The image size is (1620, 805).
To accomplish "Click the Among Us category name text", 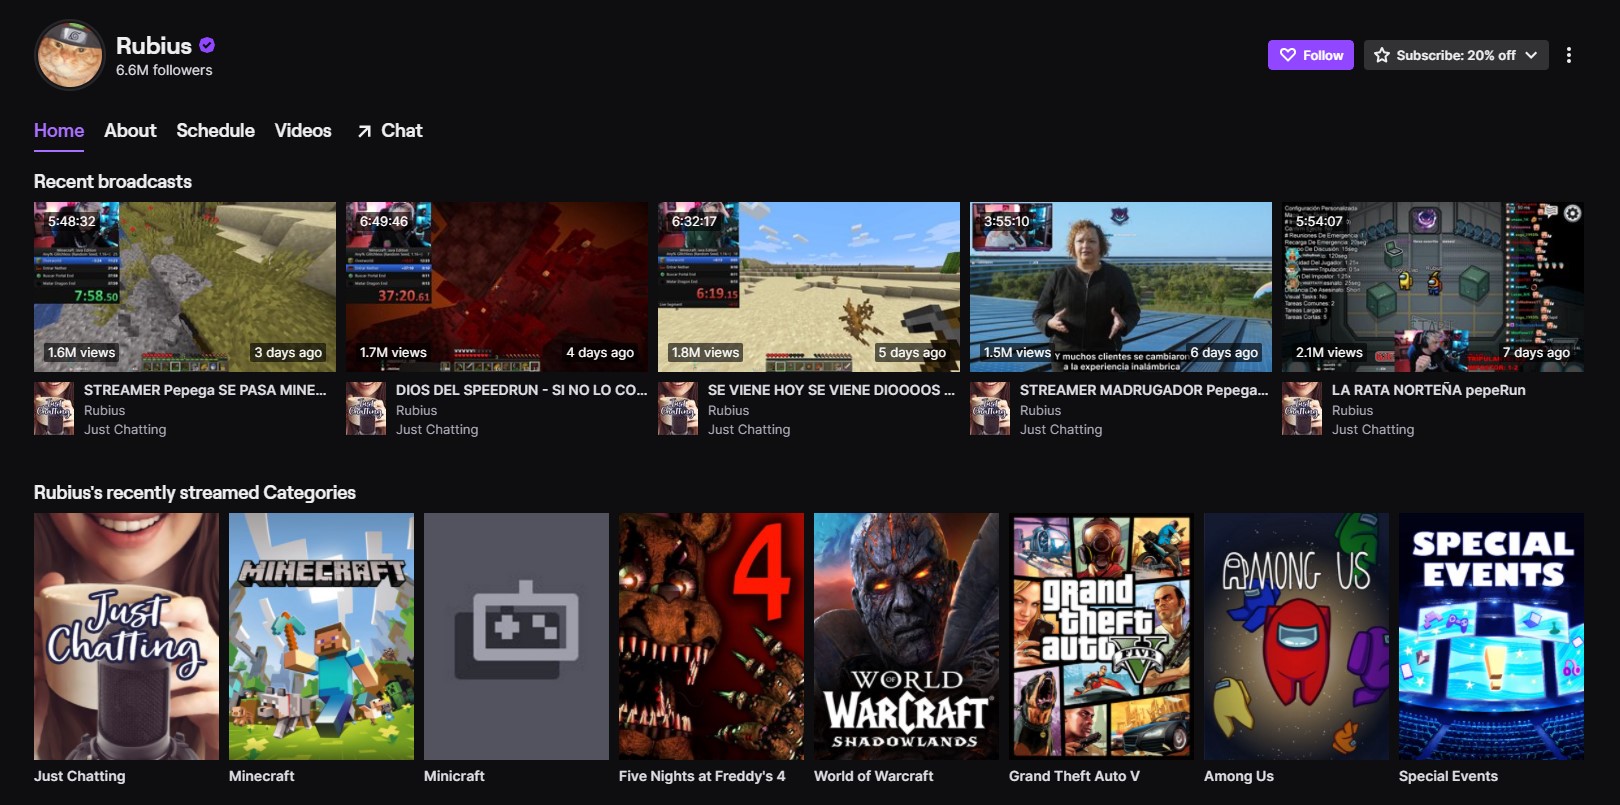I will 1239,776.
